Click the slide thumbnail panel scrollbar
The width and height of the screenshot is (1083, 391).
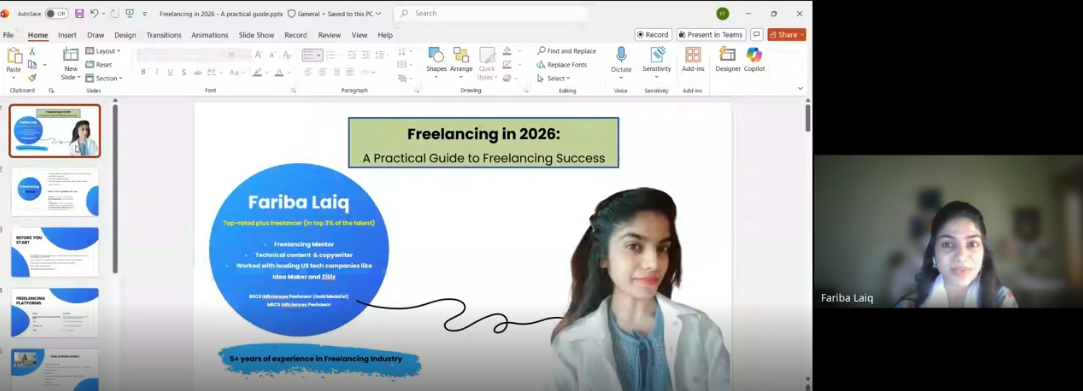[x=115, y=188]
